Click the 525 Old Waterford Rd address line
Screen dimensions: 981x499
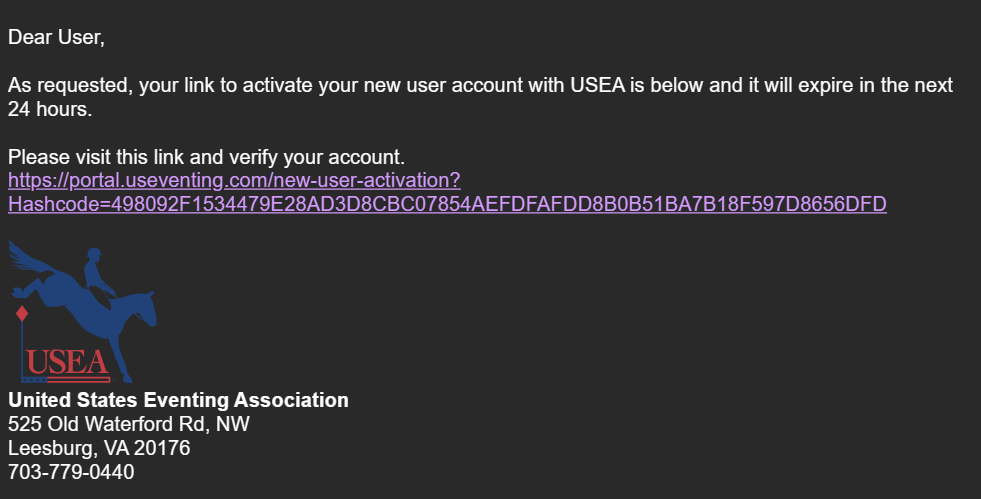click(x=129, y=424)
